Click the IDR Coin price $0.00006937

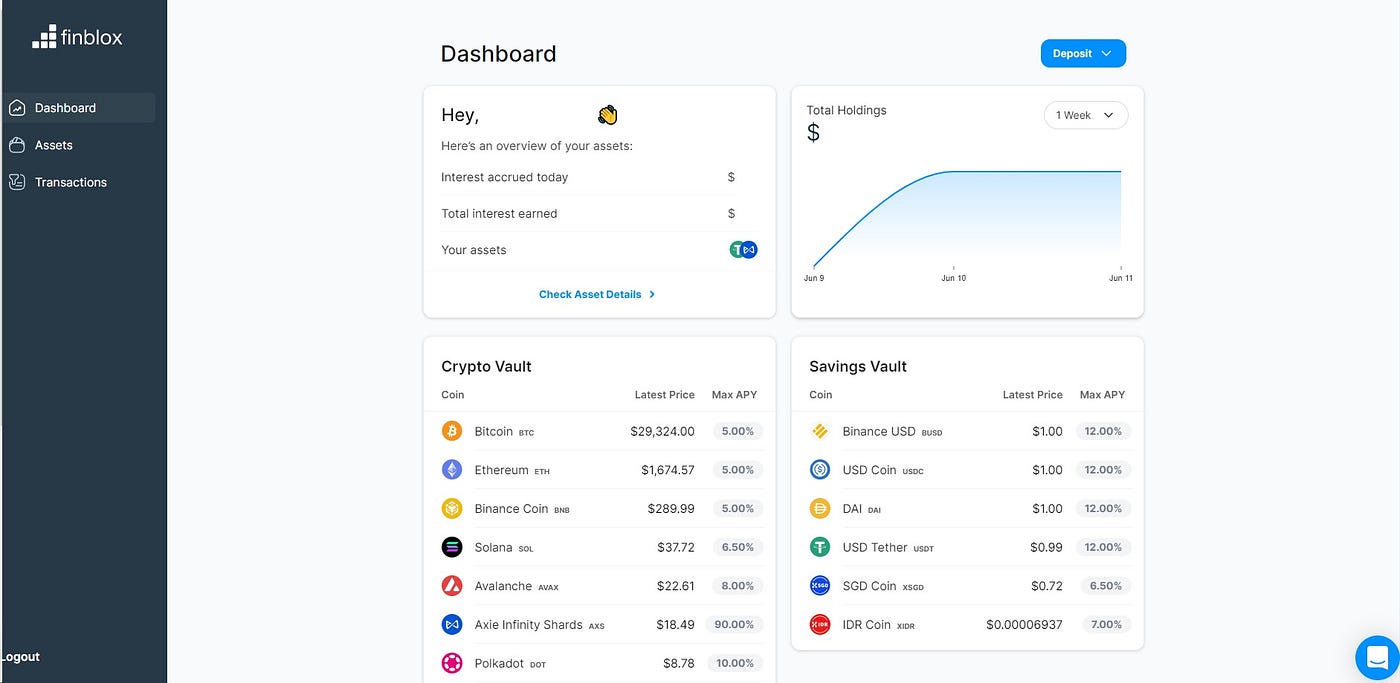coord(1024,624)
